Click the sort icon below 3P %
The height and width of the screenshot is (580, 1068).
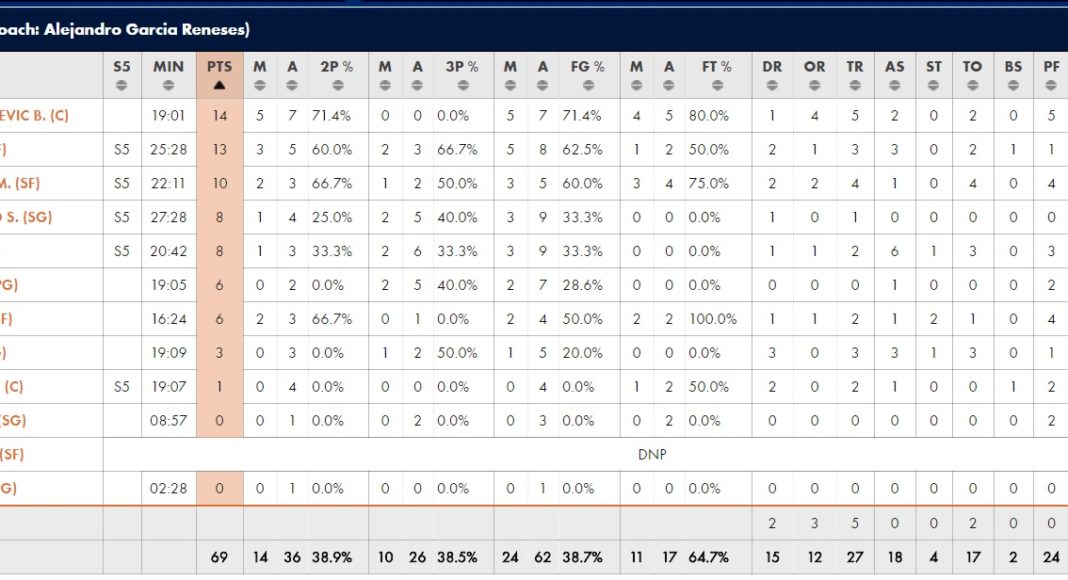click(x=461, y=85)
